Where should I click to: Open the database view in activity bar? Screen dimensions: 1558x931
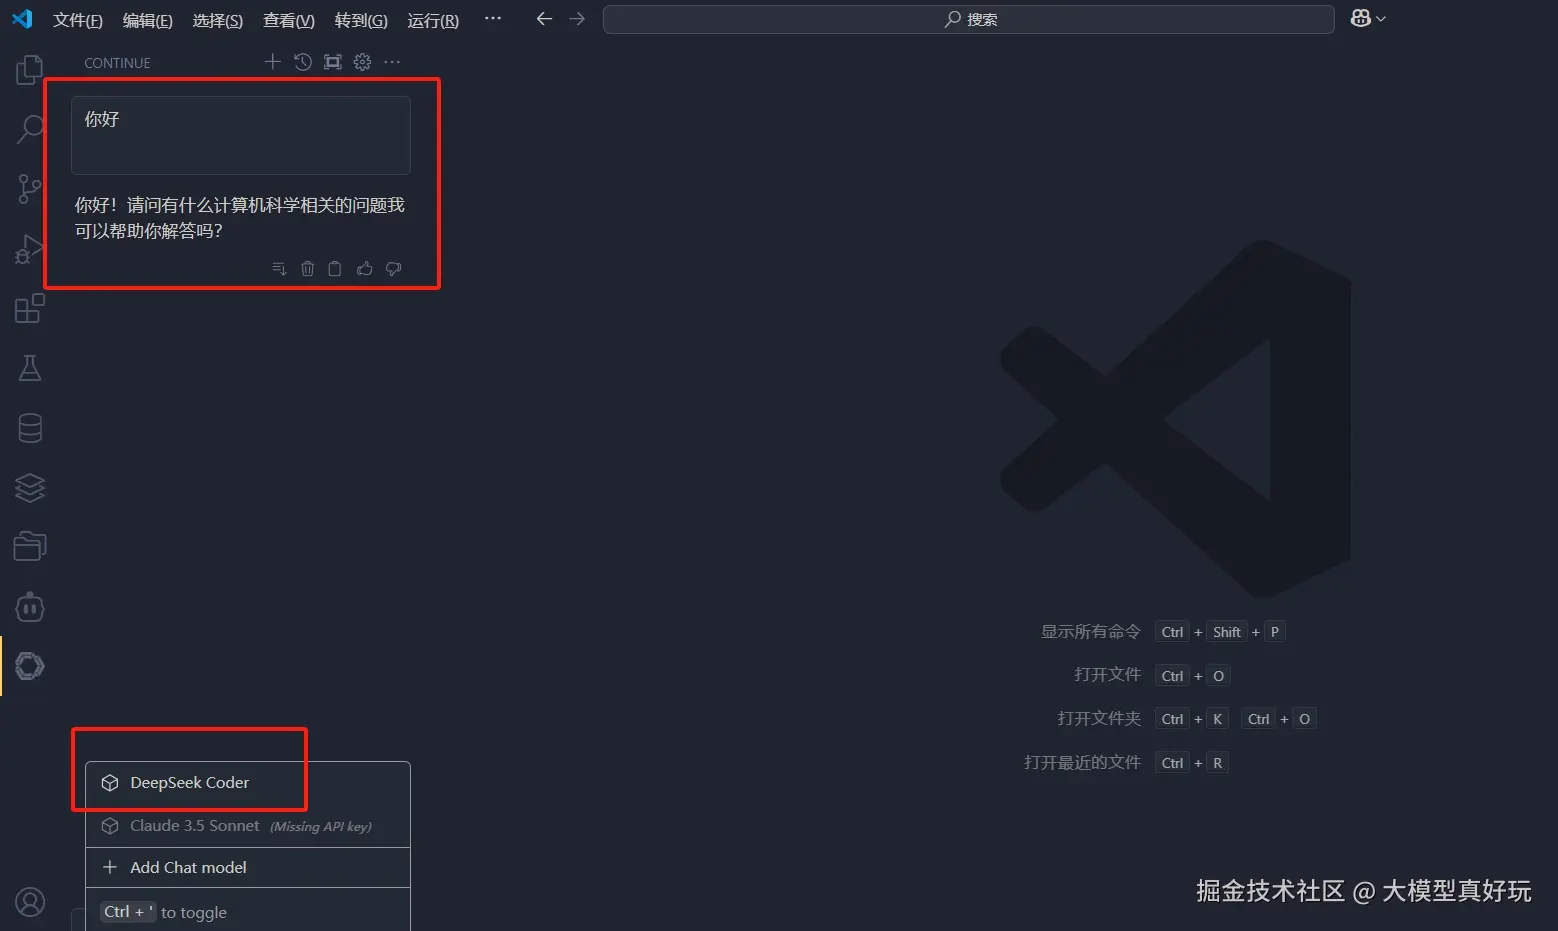(30, 428)
